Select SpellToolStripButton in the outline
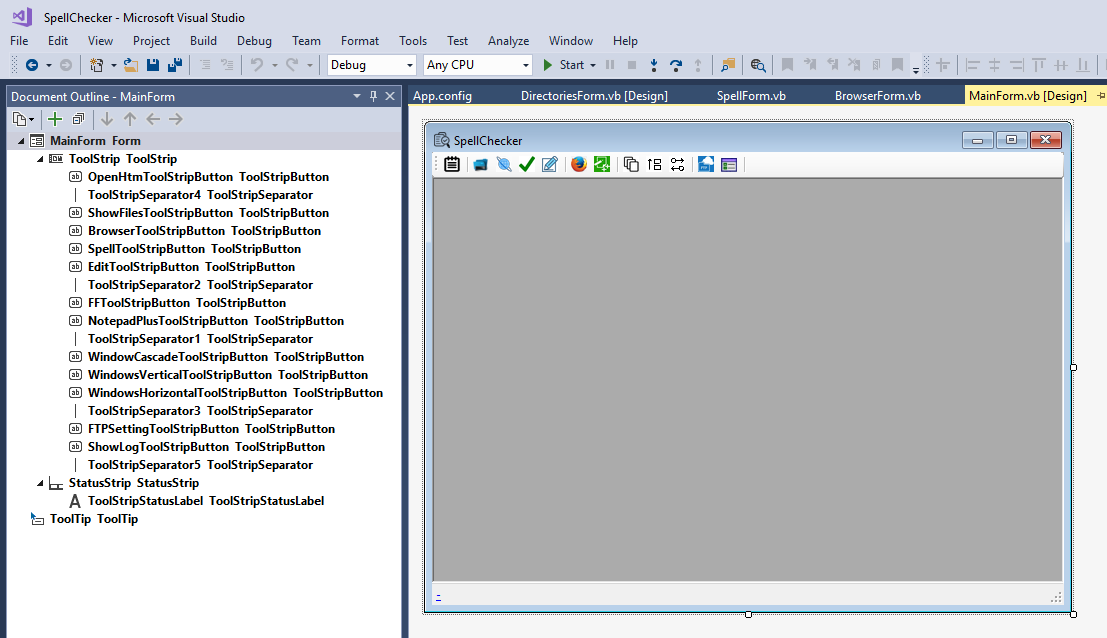Image resolution: width=1107 pixels, height=638 pixels. pos(194,248)
